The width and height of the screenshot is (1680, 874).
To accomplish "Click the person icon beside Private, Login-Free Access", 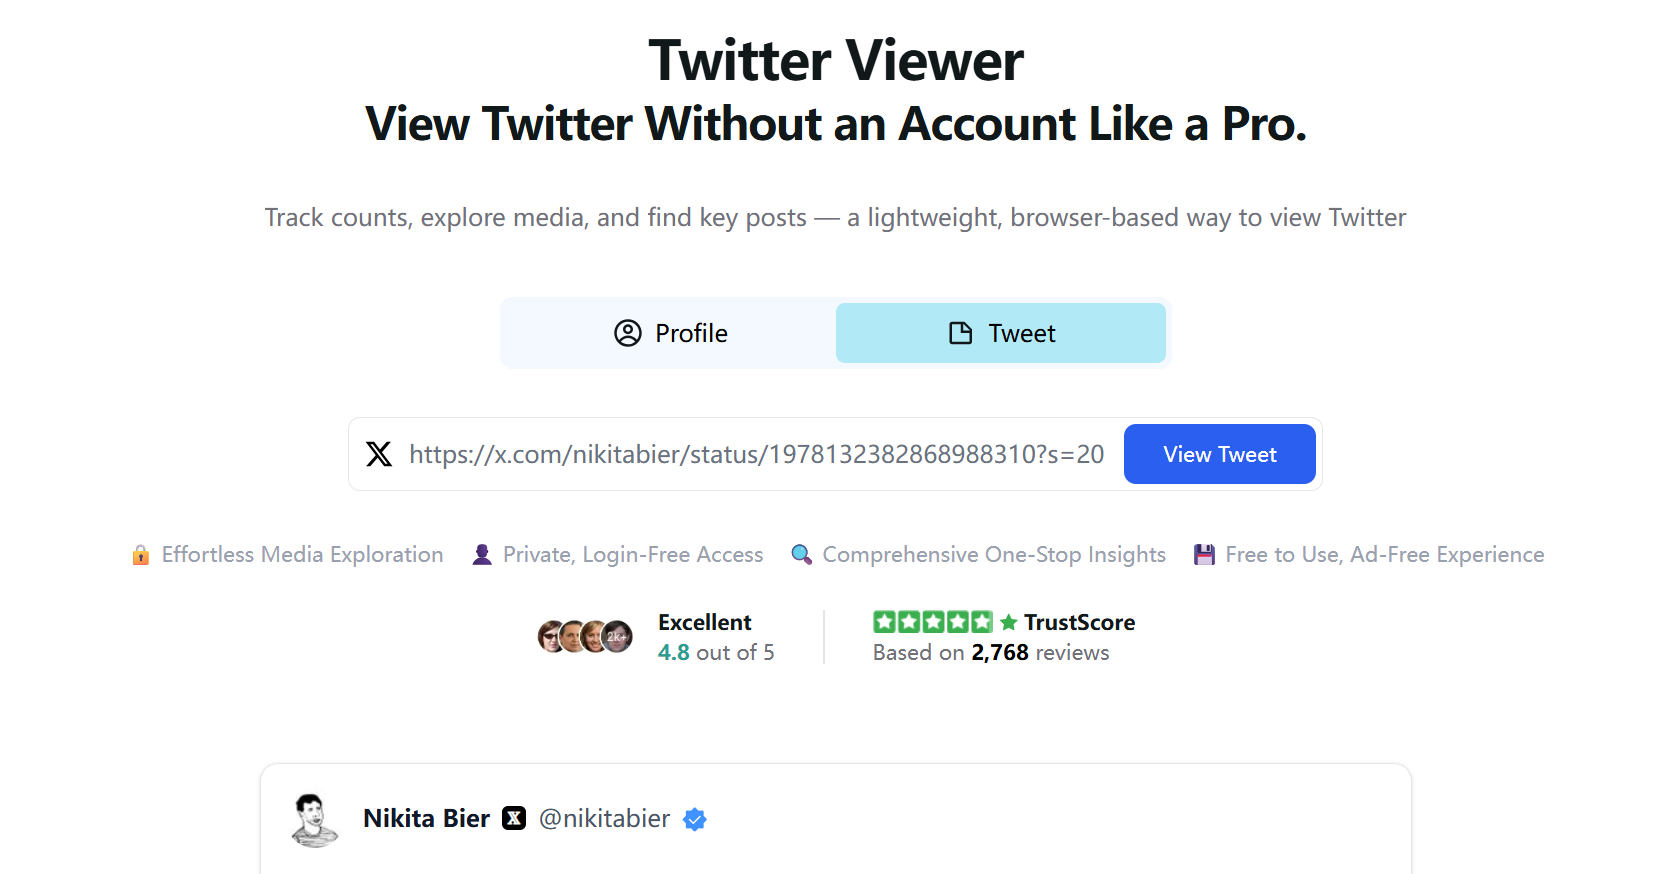I will tap(482, 555).
